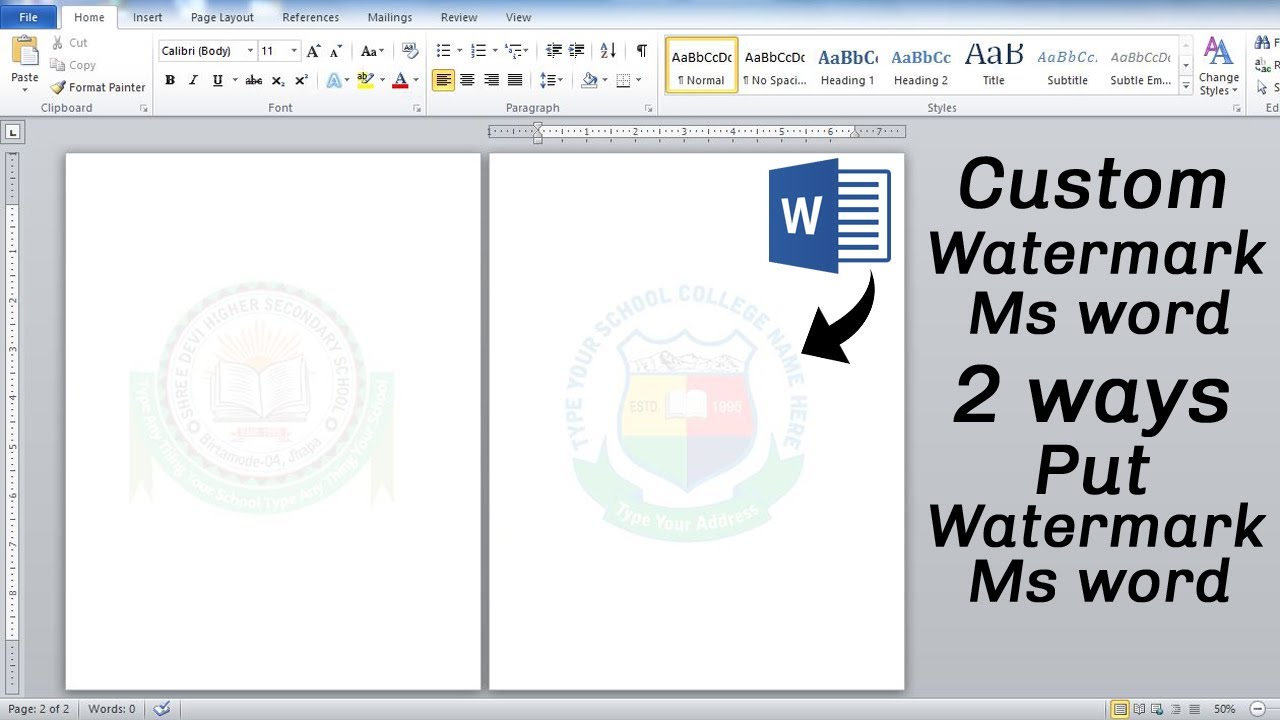Click the 50% zoom level

(1224, 709)
